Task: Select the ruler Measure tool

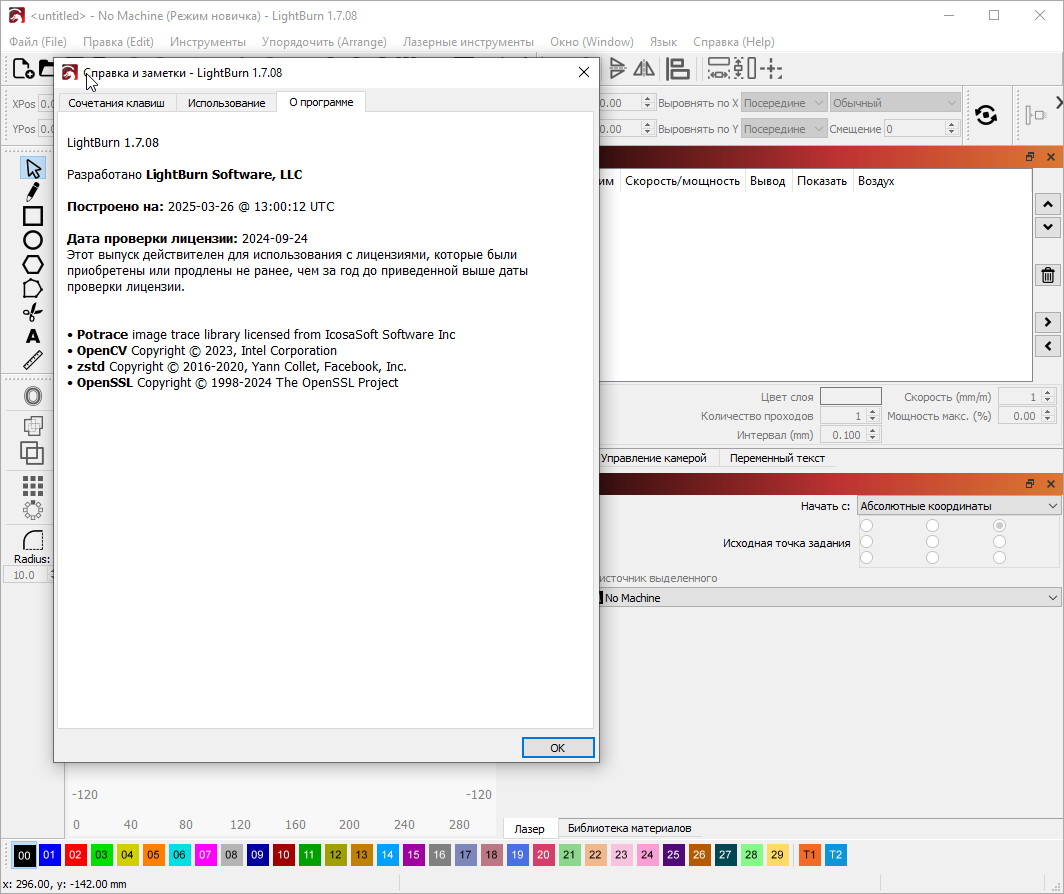Action: (33, 360)
